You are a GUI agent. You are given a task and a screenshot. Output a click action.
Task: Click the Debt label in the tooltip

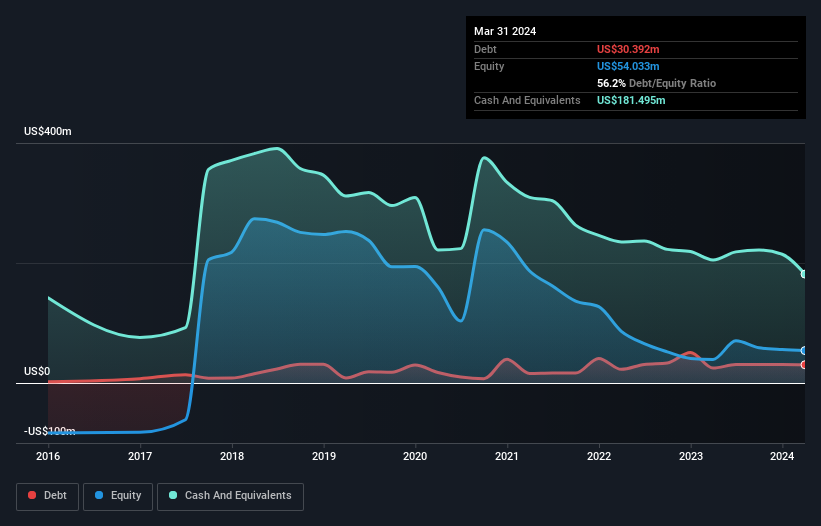pos(485,49)
